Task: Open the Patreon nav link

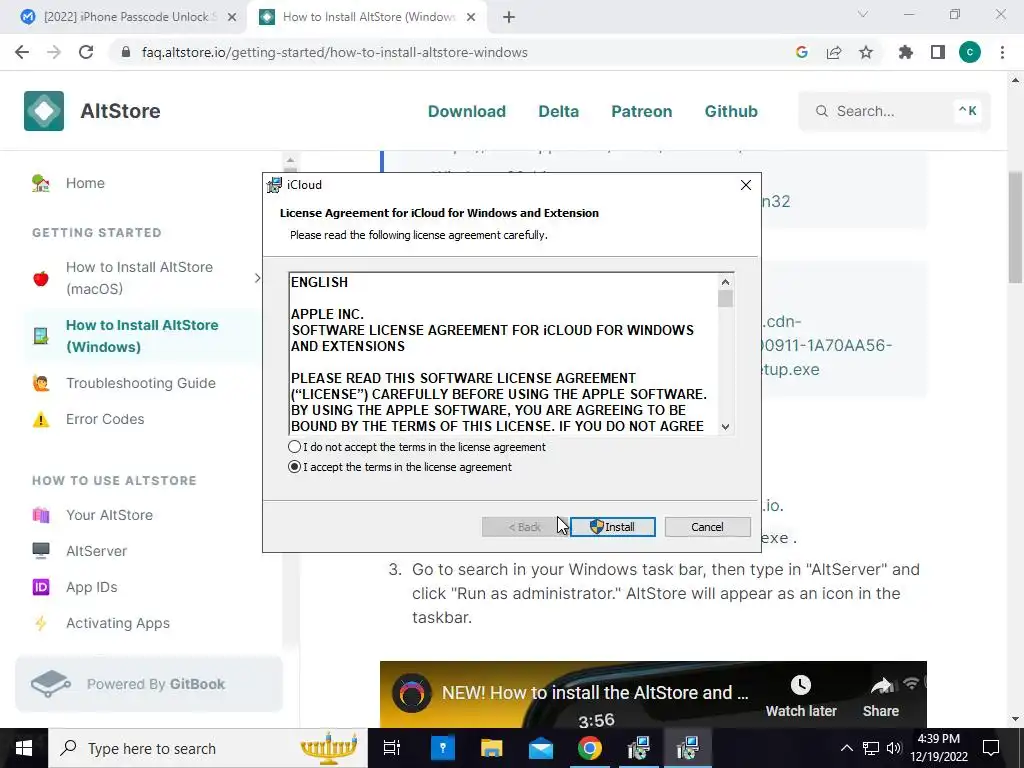Action: point(641,111)
